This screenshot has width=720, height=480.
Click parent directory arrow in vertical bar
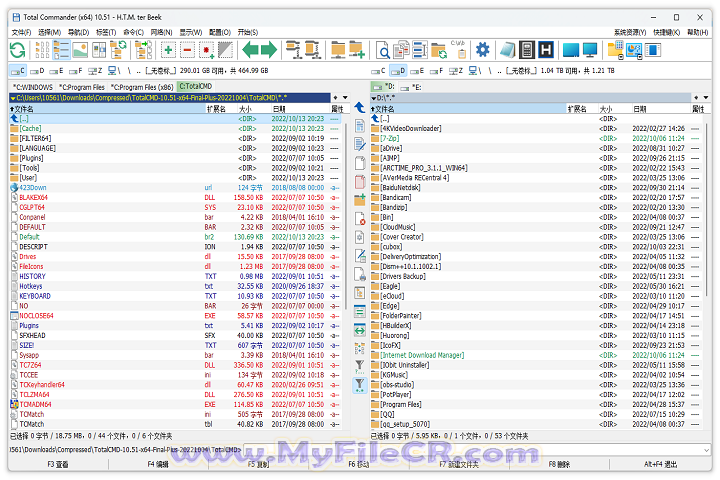tap(360, 107)
